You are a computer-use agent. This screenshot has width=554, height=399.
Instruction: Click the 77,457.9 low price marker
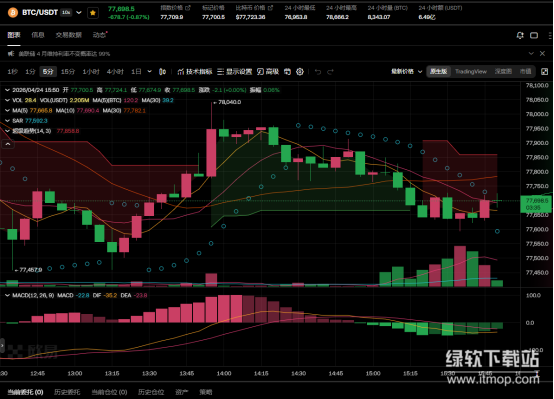coord(28,270)
